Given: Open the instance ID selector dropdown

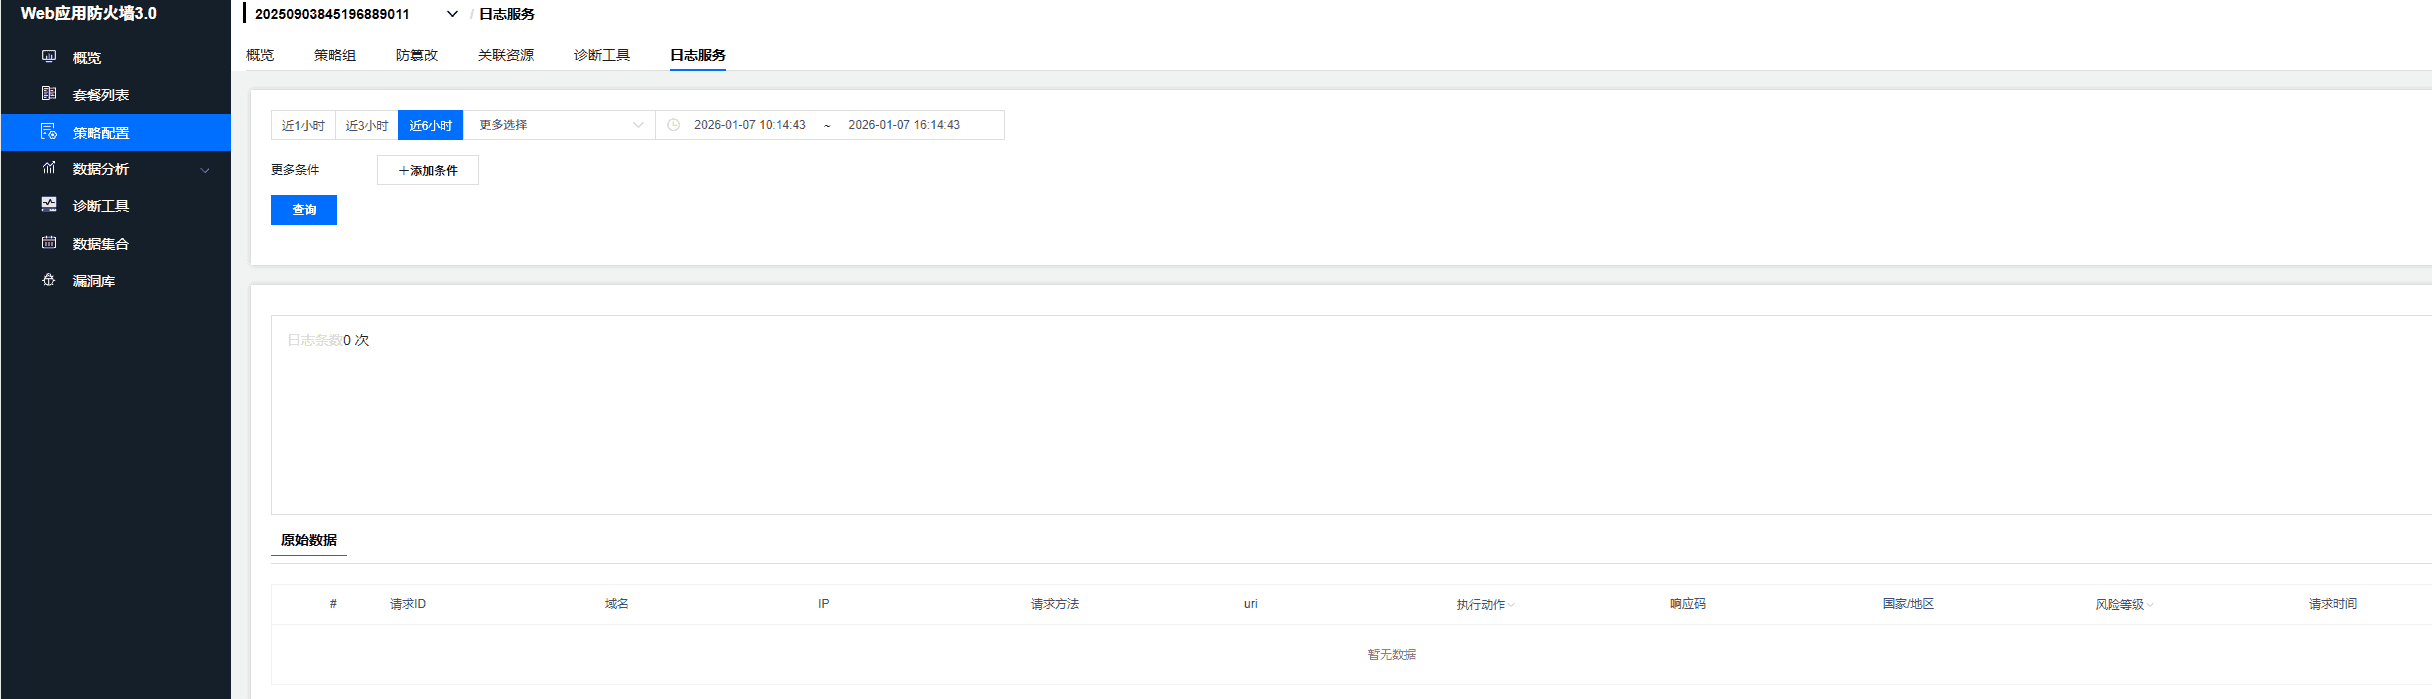Looking at the screenshot, I should point(452,14).
